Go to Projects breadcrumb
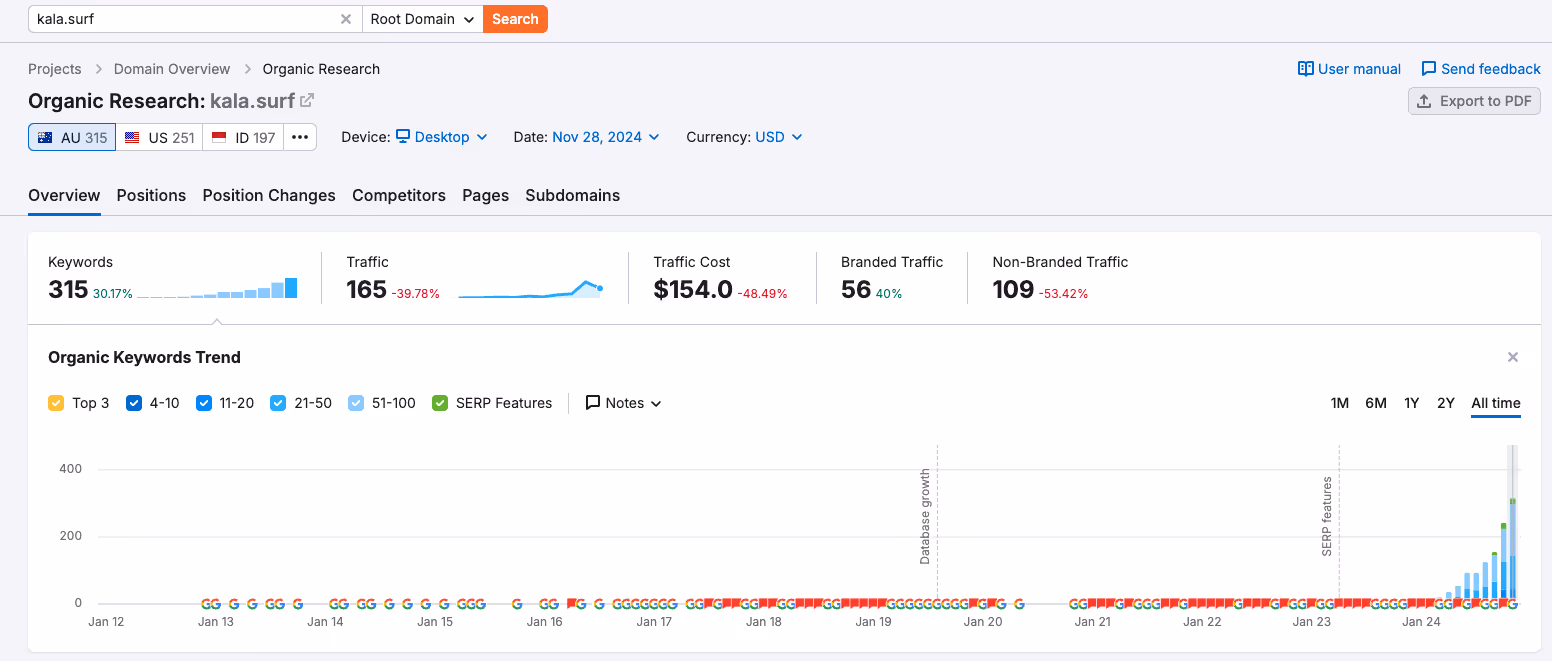The height and width of the screenshot is (661, 1552). (55, 69)
